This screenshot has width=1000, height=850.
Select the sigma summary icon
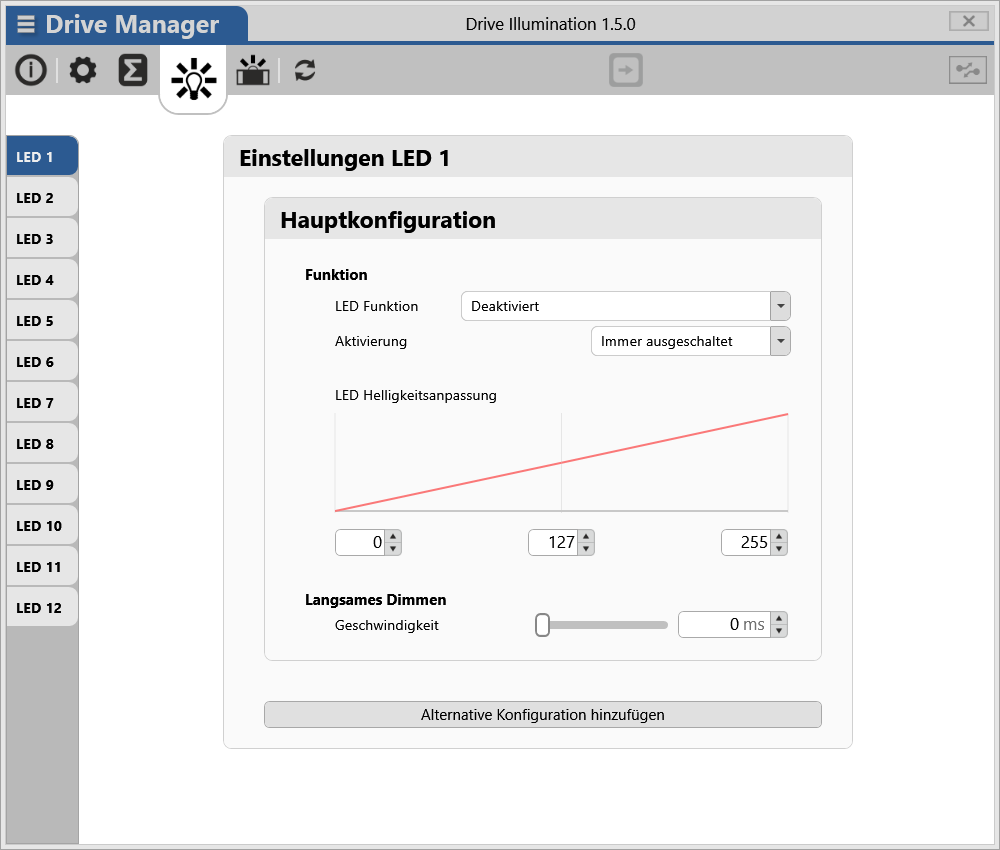click(133, 71)
